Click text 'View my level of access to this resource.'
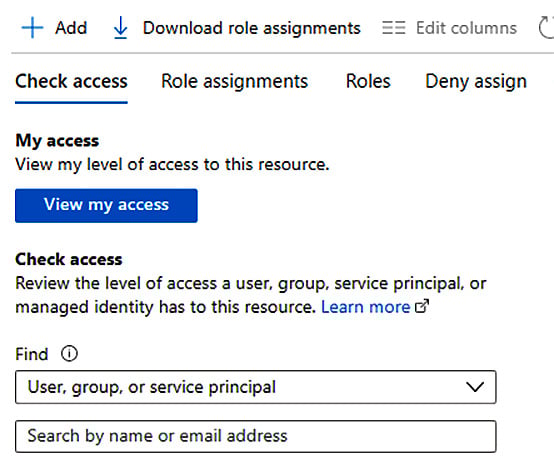The width and height of the screenshot is (554, 472). click(x=172, y=165)
